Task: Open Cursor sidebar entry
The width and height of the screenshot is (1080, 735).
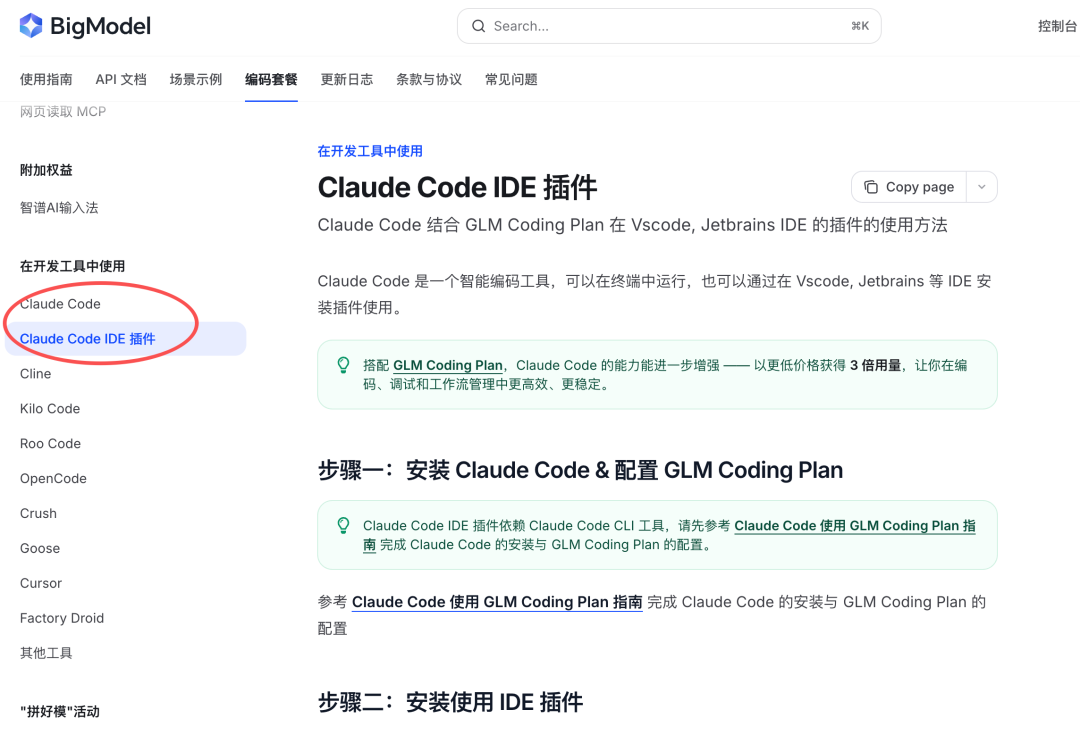Action: click(41, 583)
